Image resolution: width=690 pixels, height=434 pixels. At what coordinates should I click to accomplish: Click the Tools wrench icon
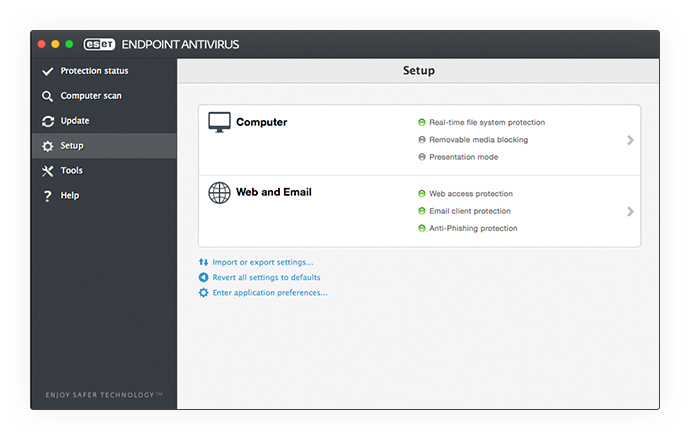[x=48, y=171]
